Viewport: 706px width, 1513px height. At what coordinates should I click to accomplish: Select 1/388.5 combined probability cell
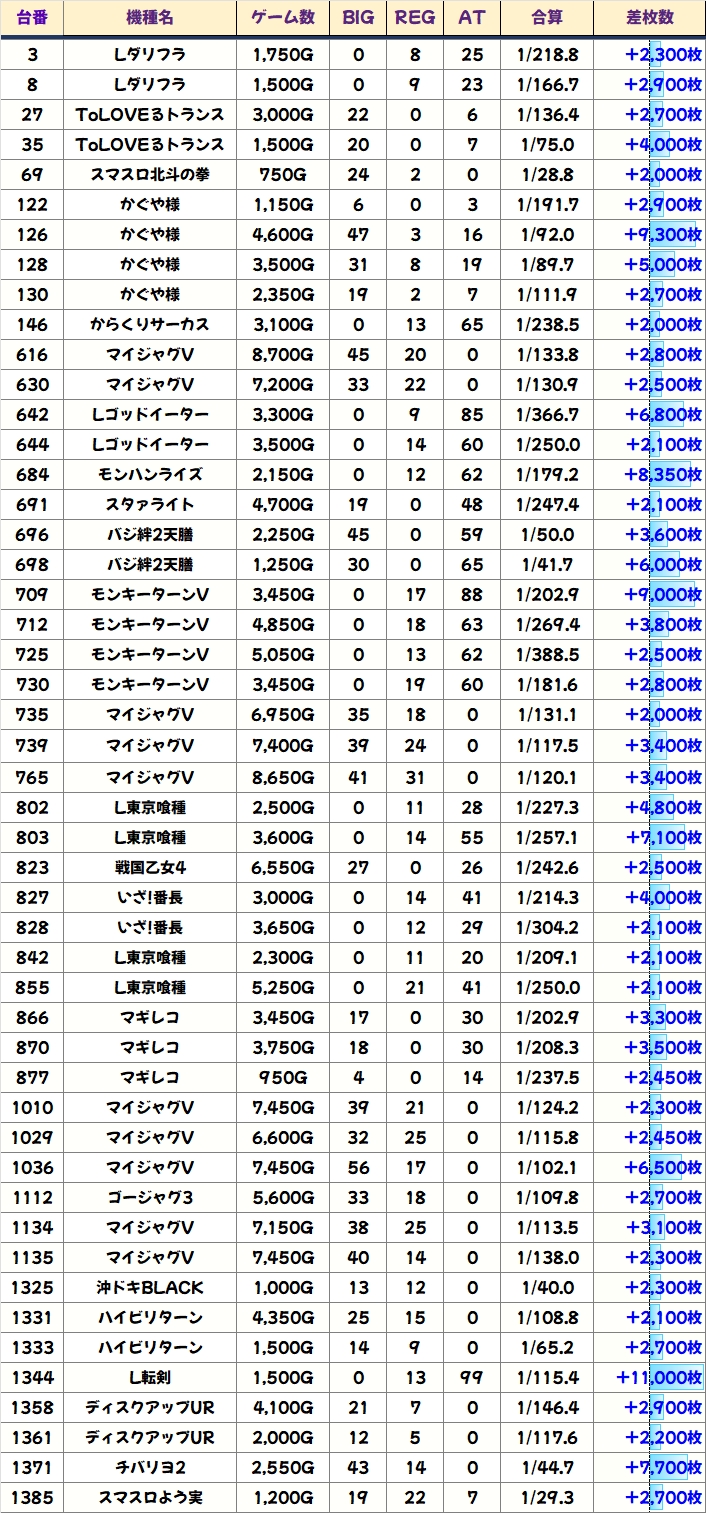click(548, 655)
